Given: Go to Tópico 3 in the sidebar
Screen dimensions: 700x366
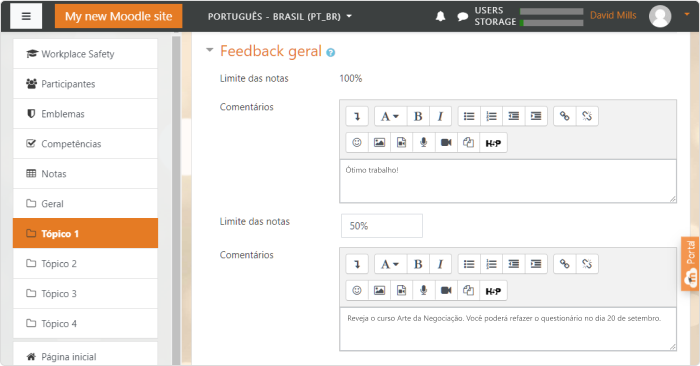Looking at the screenshot, I should click(85, 293).
